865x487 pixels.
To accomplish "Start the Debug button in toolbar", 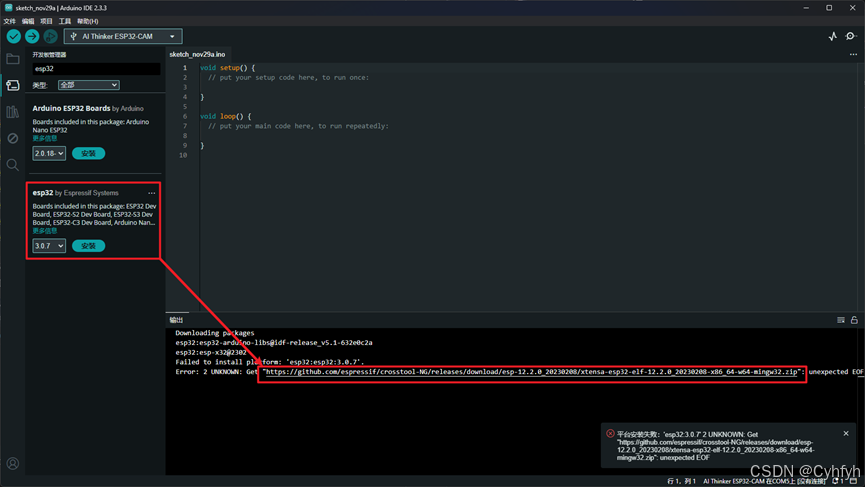I will pos(50,36).
